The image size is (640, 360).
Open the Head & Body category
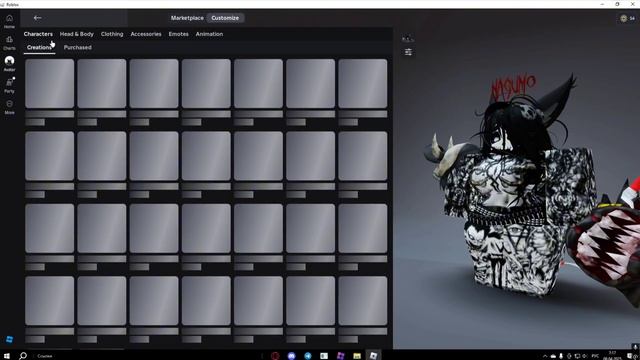coord(77,34)
